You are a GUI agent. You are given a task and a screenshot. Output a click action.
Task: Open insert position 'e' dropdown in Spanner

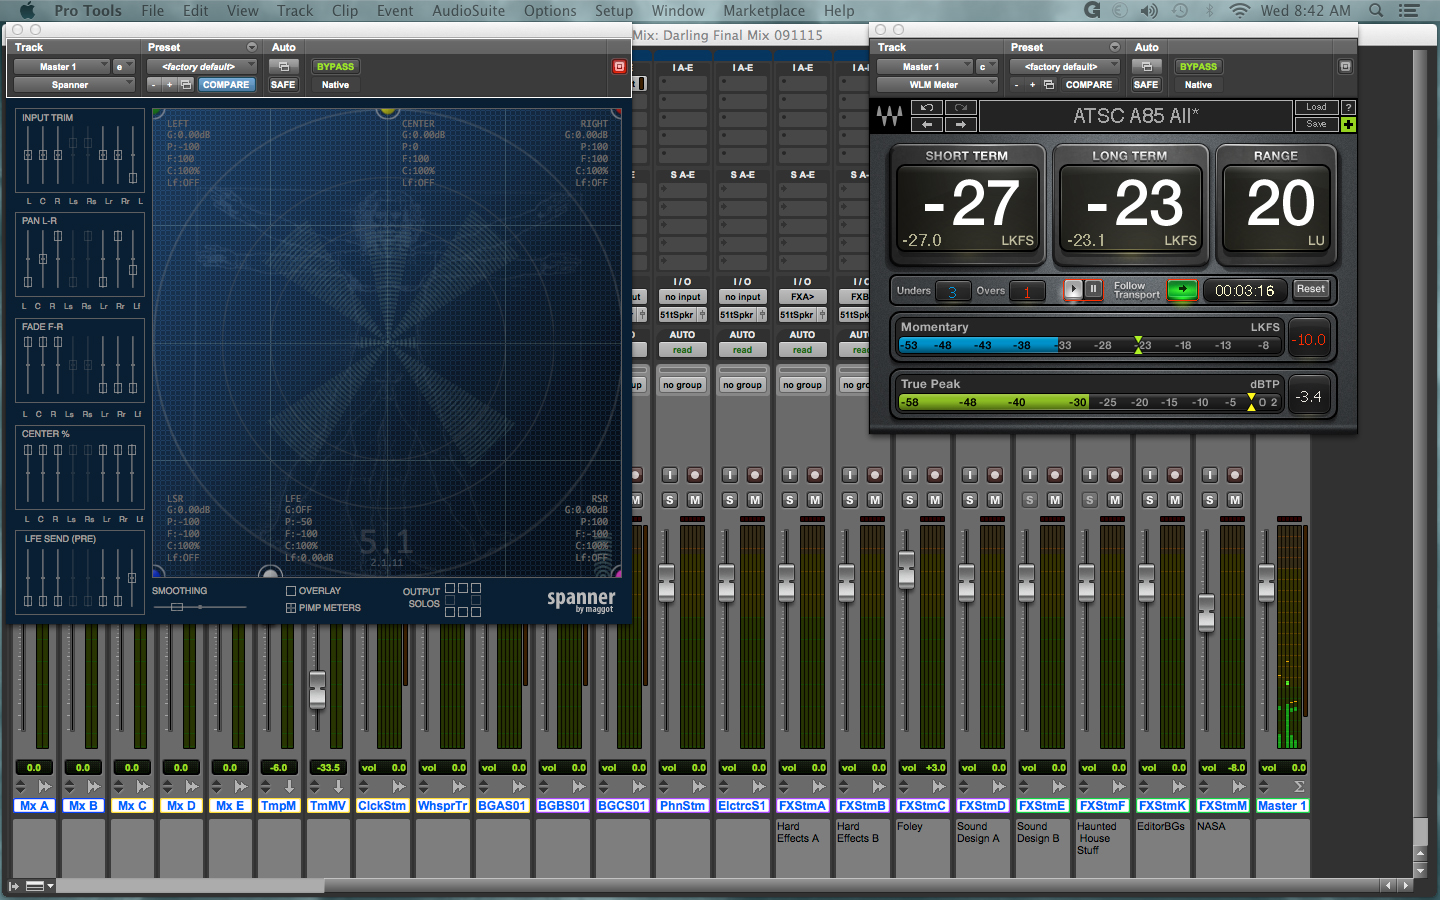coord(123,67)
